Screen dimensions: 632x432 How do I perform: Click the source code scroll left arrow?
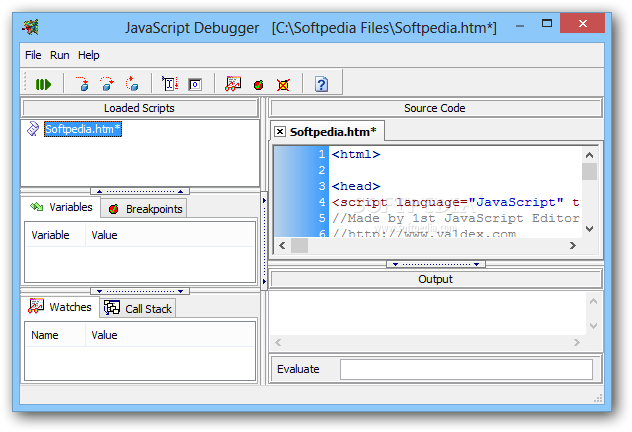tap(282, 245)
